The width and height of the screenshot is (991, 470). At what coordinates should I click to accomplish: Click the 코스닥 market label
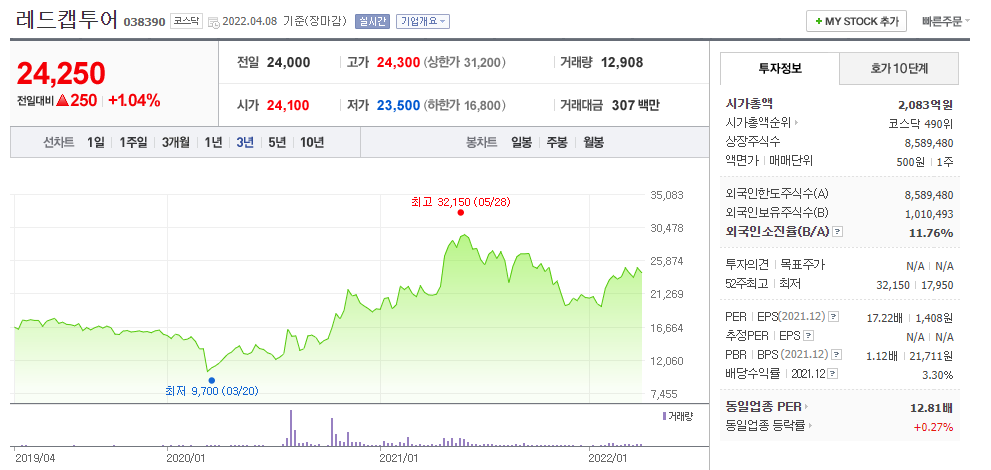186,21
